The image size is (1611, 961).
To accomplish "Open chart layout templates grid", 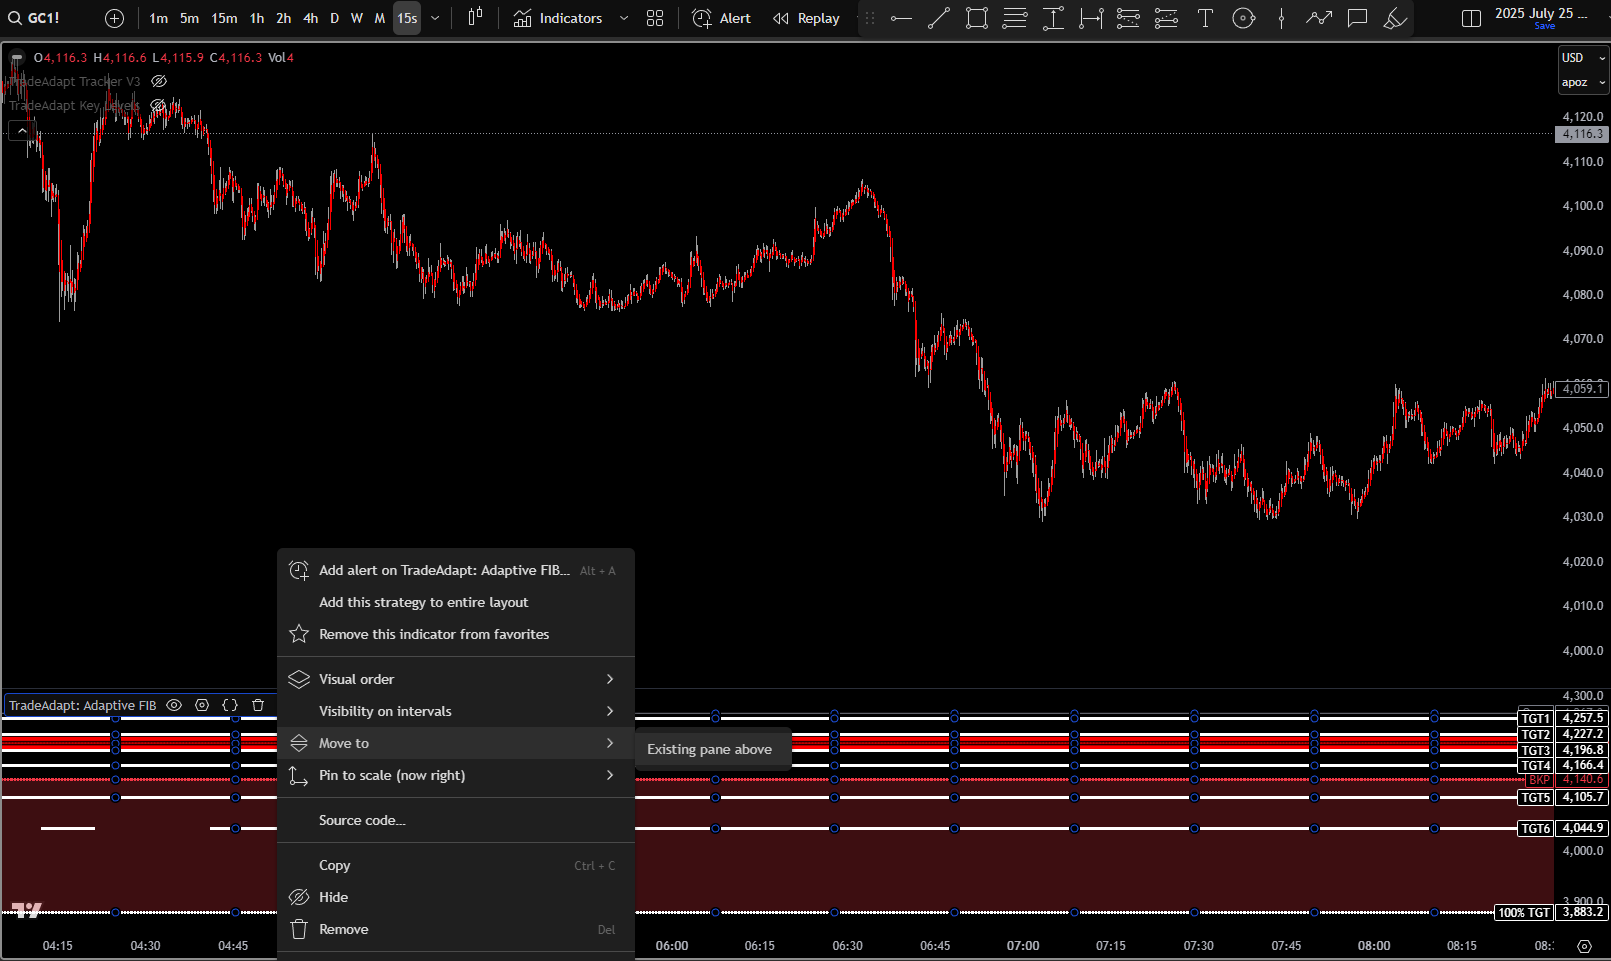I will 655,18.
